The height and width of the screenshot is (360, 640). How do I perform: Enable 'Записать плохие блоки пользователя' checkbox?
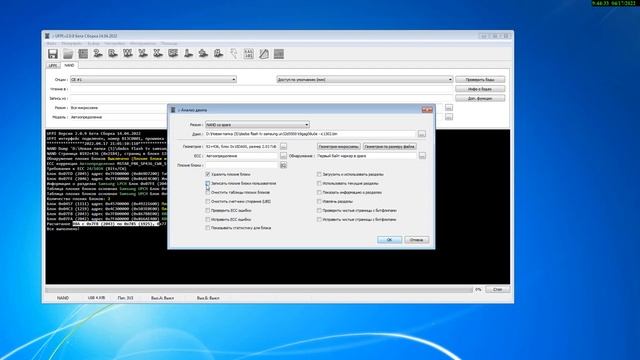[x=208, y=183]
